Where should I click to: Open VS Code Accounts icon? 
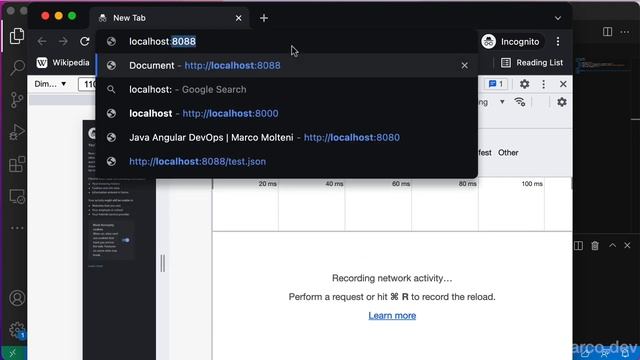tap(17, 298)
